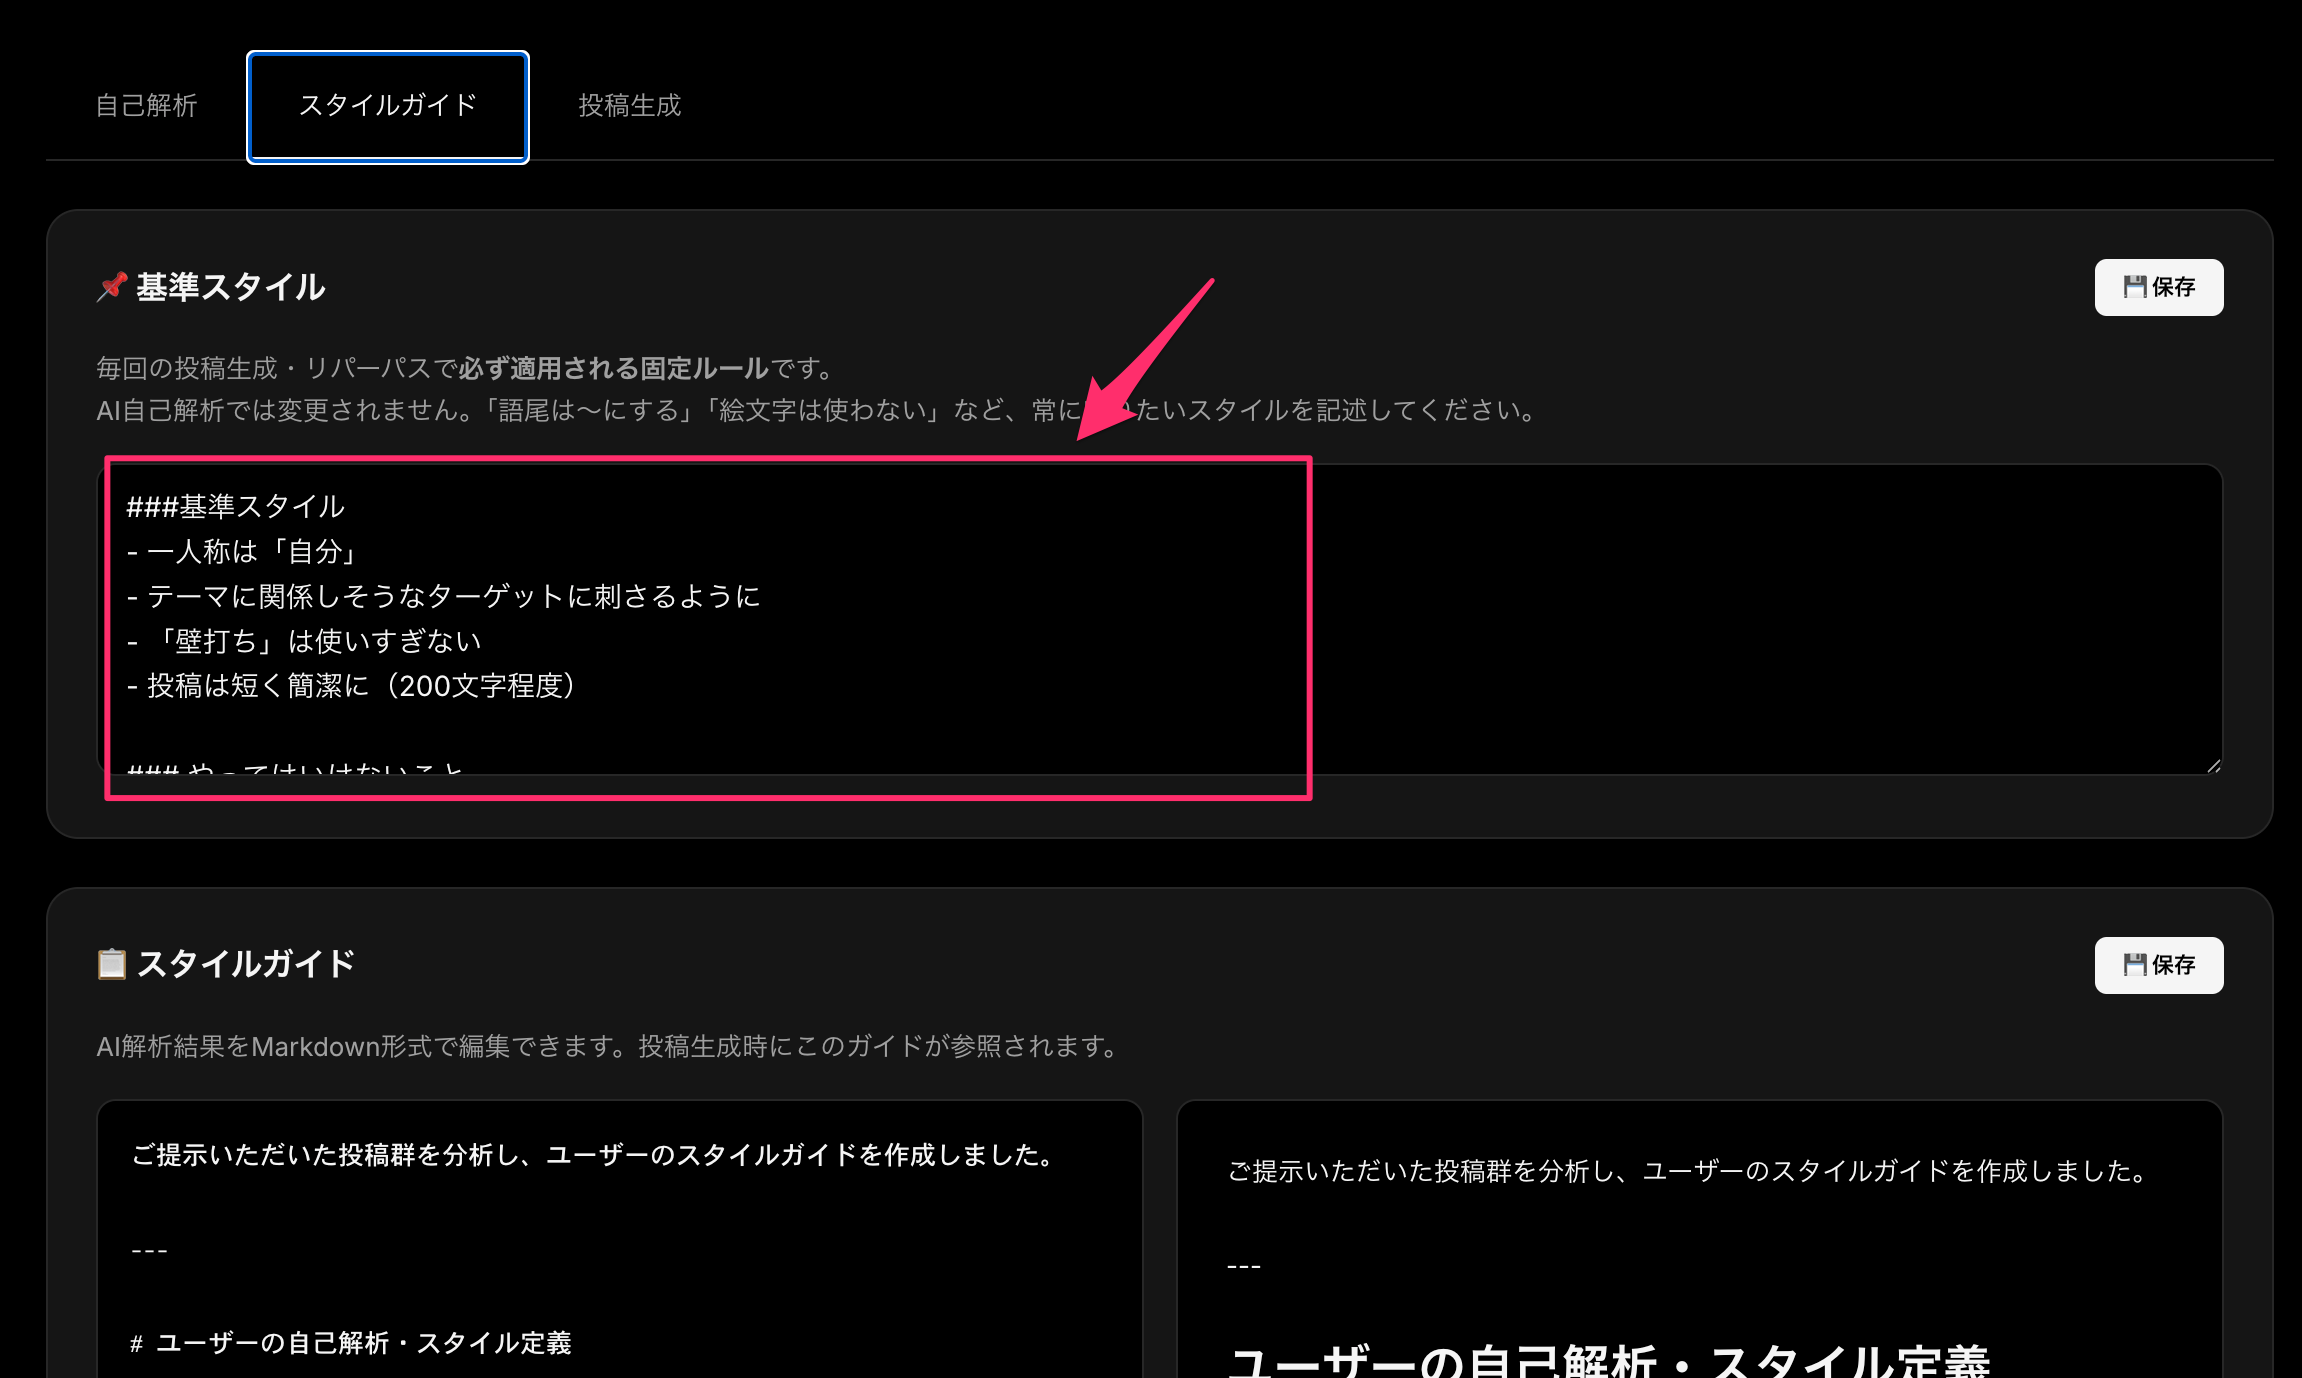Click the clipboard icon beside スタイルガイド heading
This screenshot has height=1378, width=2302.
(x=111, y=964)
